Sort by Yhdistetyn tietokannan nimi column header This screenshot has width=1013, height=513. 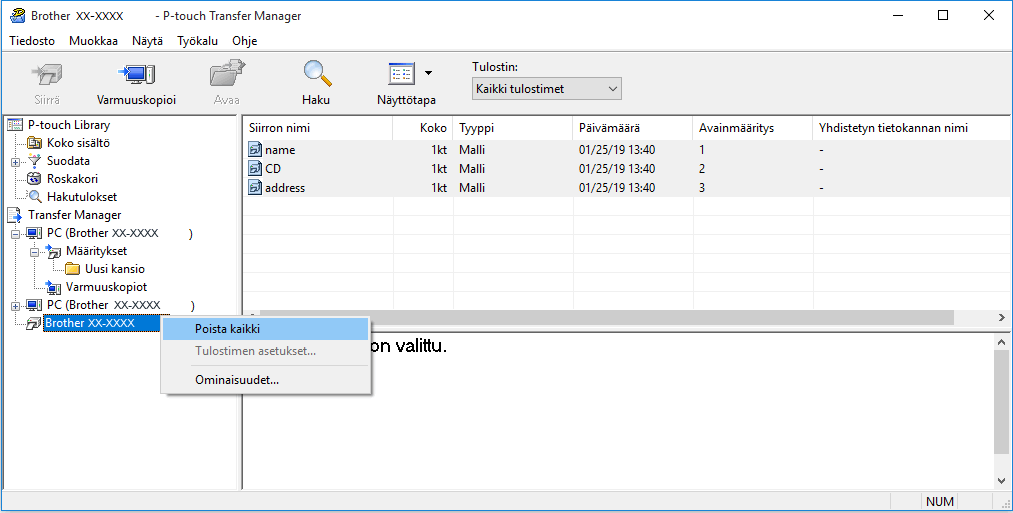click(912, 128)
